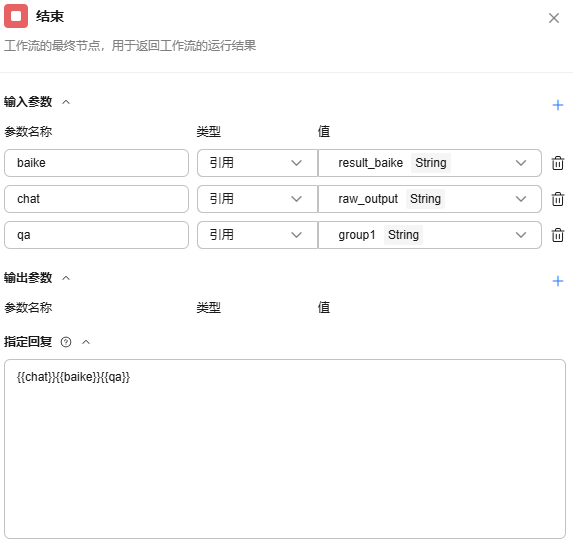Open the type dropdown for chat
The height and width of the screenshot is (539, 573).
[257, 199]
